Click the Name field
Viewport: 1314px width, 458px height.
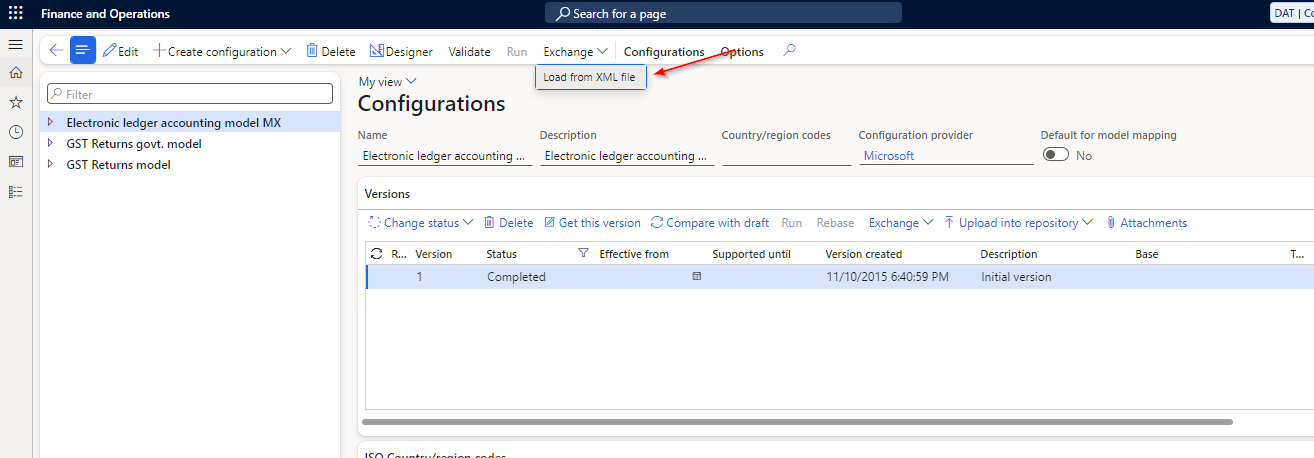tap(445, 155)
